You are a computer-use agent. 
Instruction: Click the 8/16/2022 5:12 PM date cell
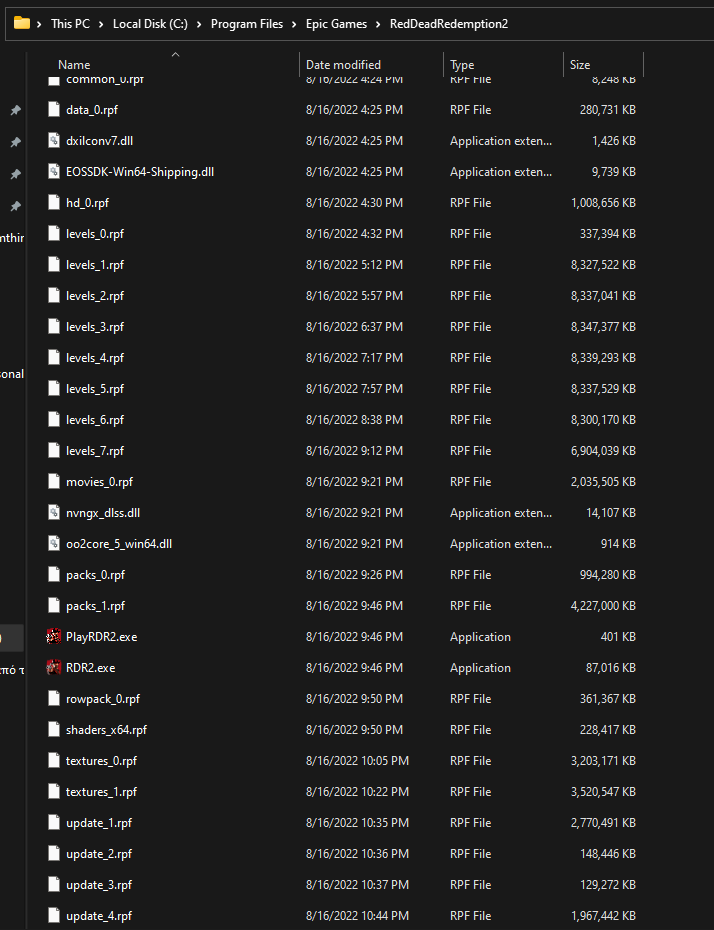click(x=354, y=265)
